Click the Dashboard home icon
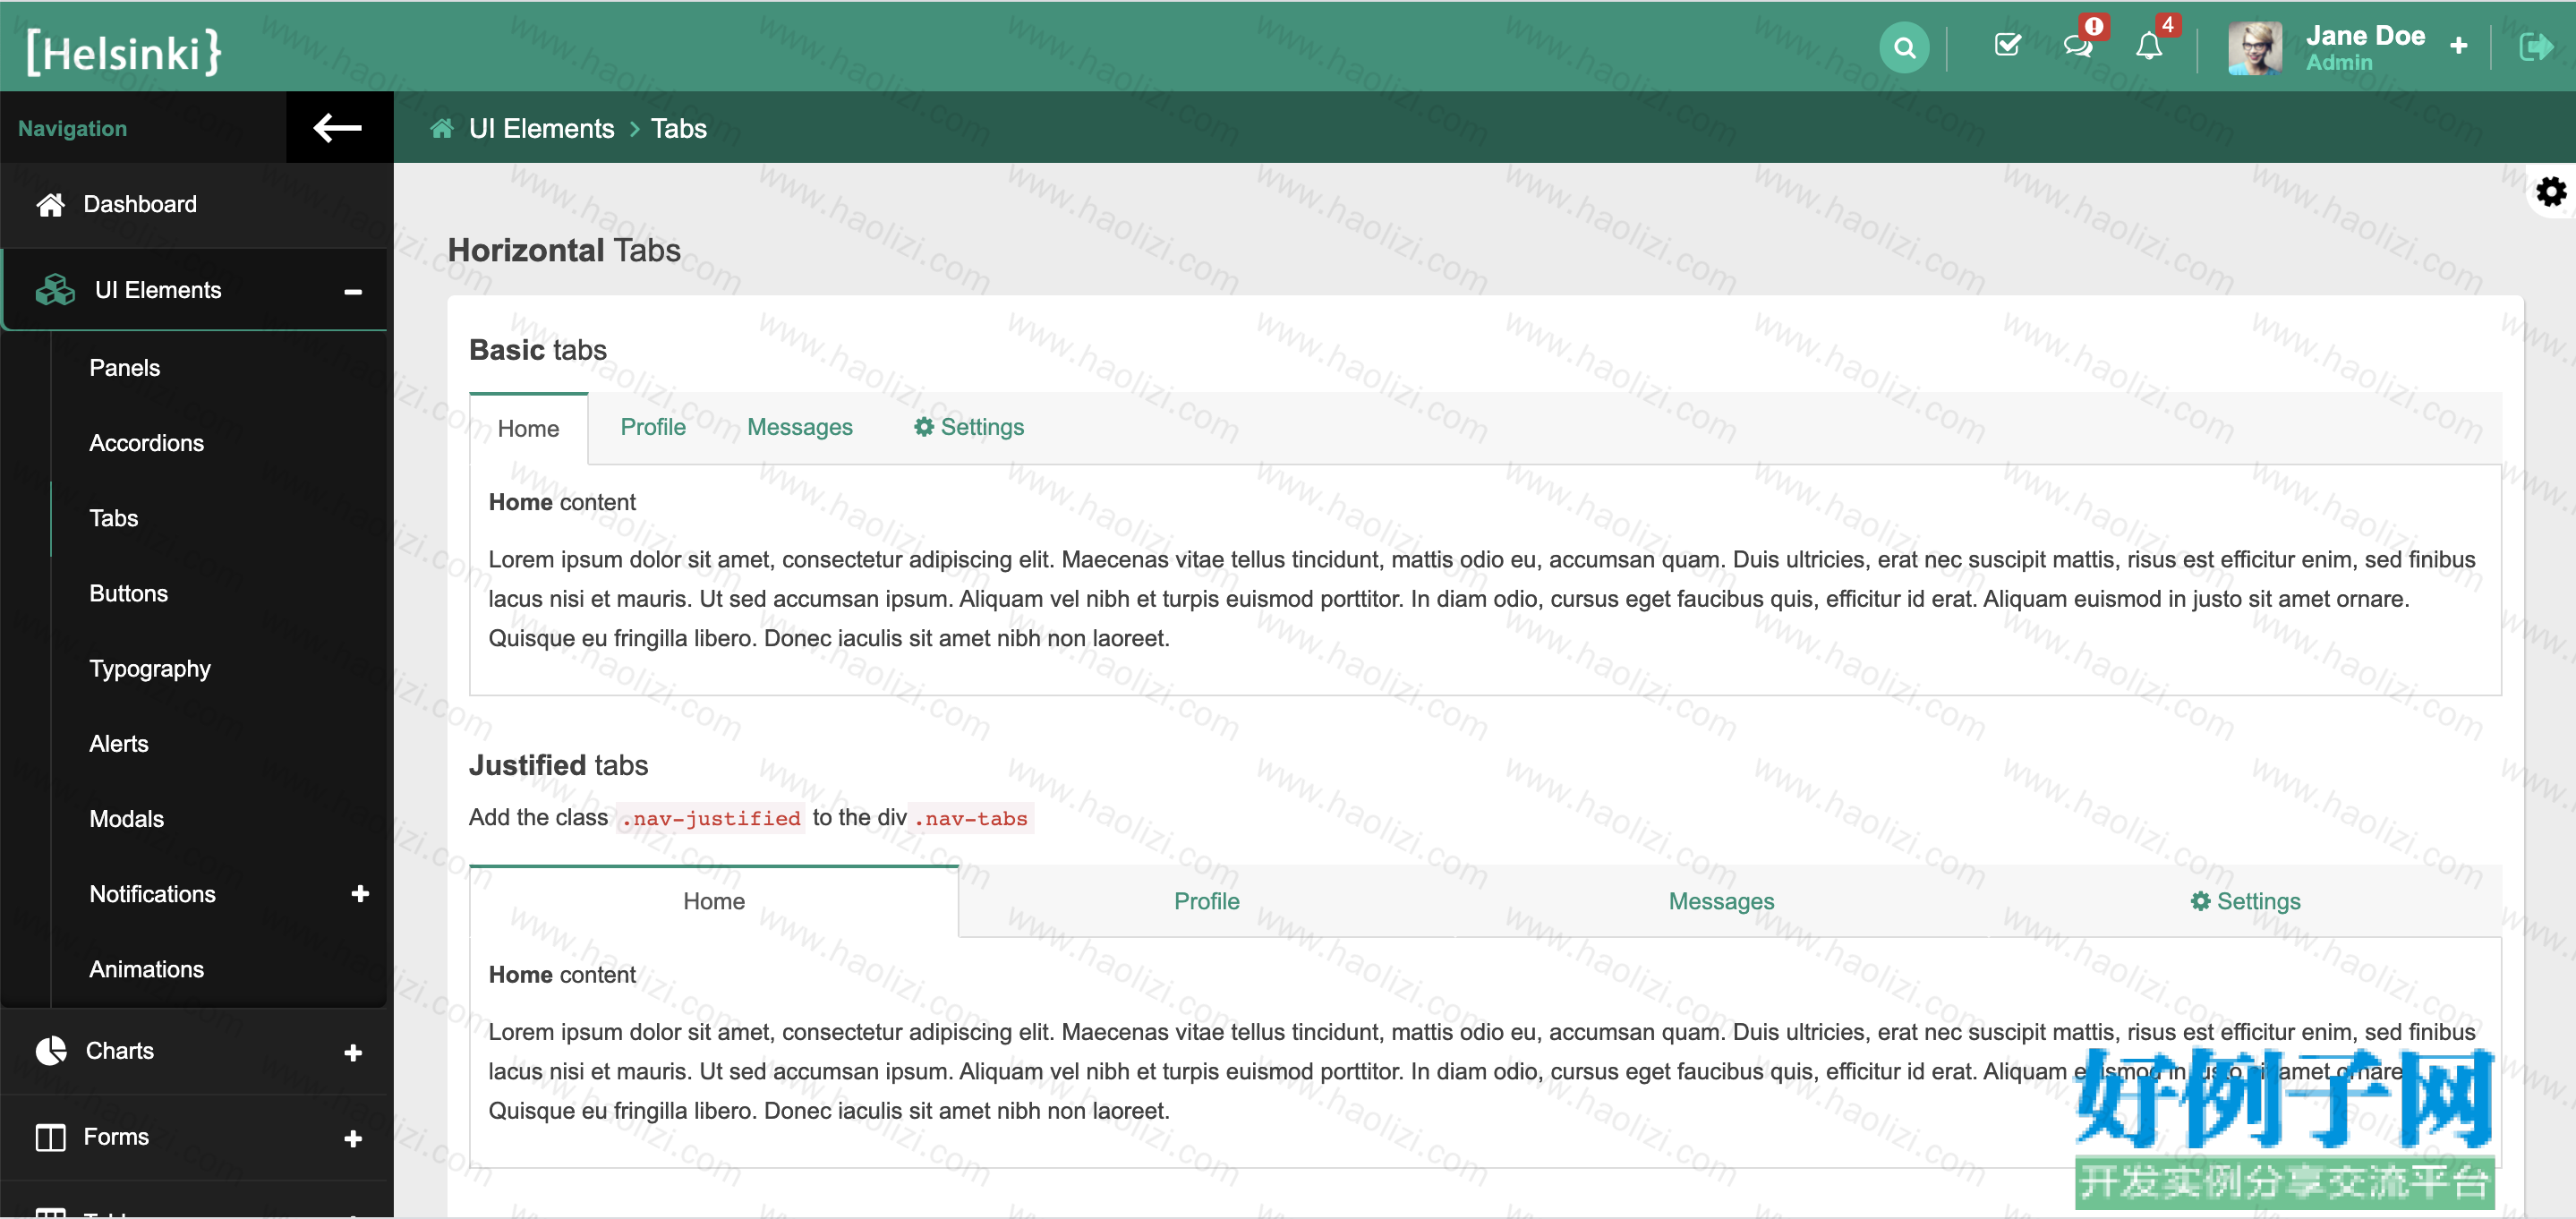 coord(50,204)
